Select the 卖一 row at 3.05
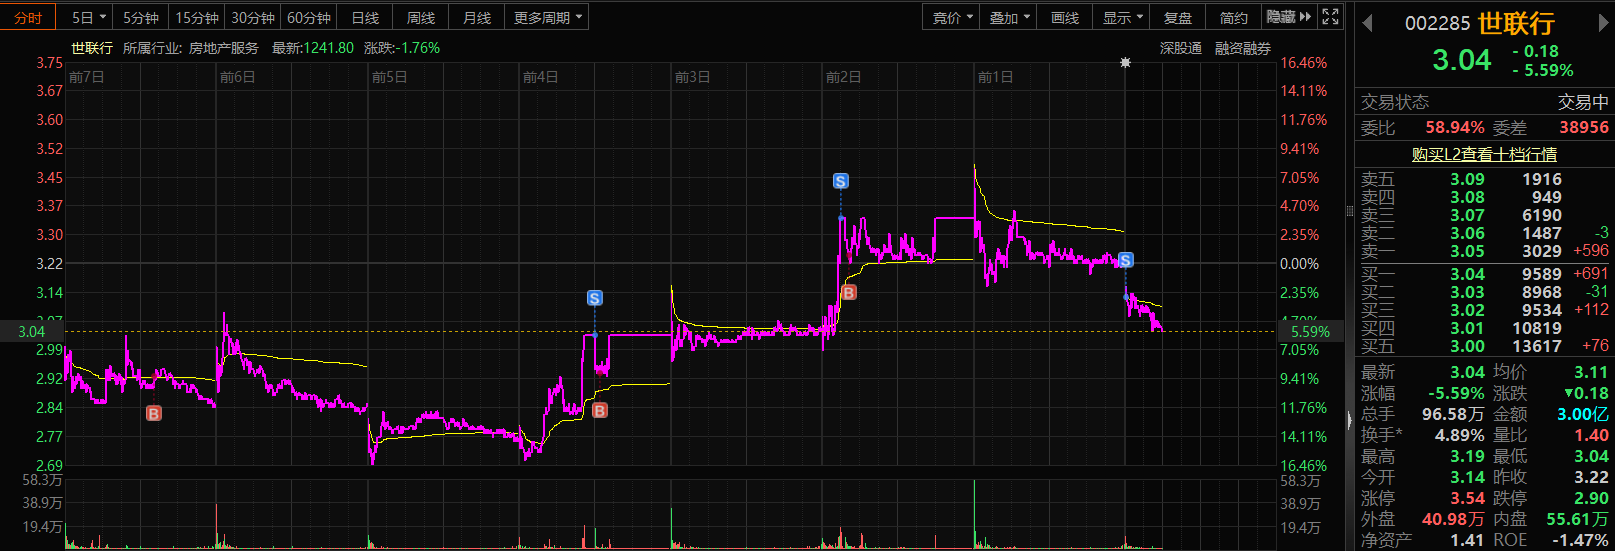The width and height of the screenshot is (1615, 551). pos(1484,251)
